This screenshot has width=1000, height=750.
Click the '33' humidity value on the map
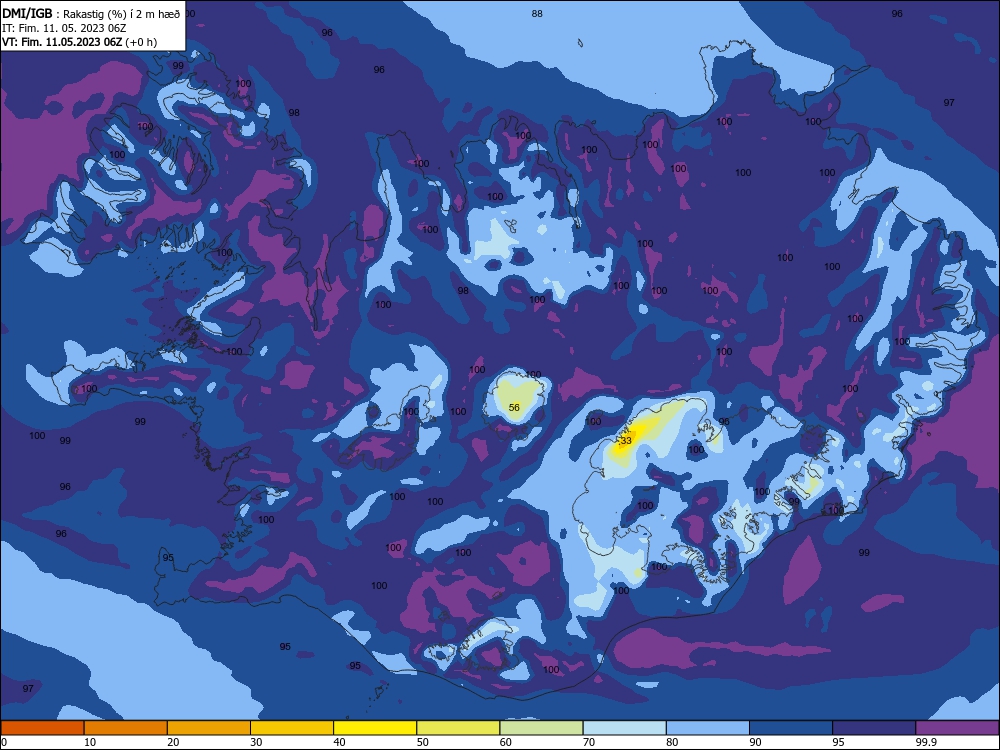pos(626,441)
